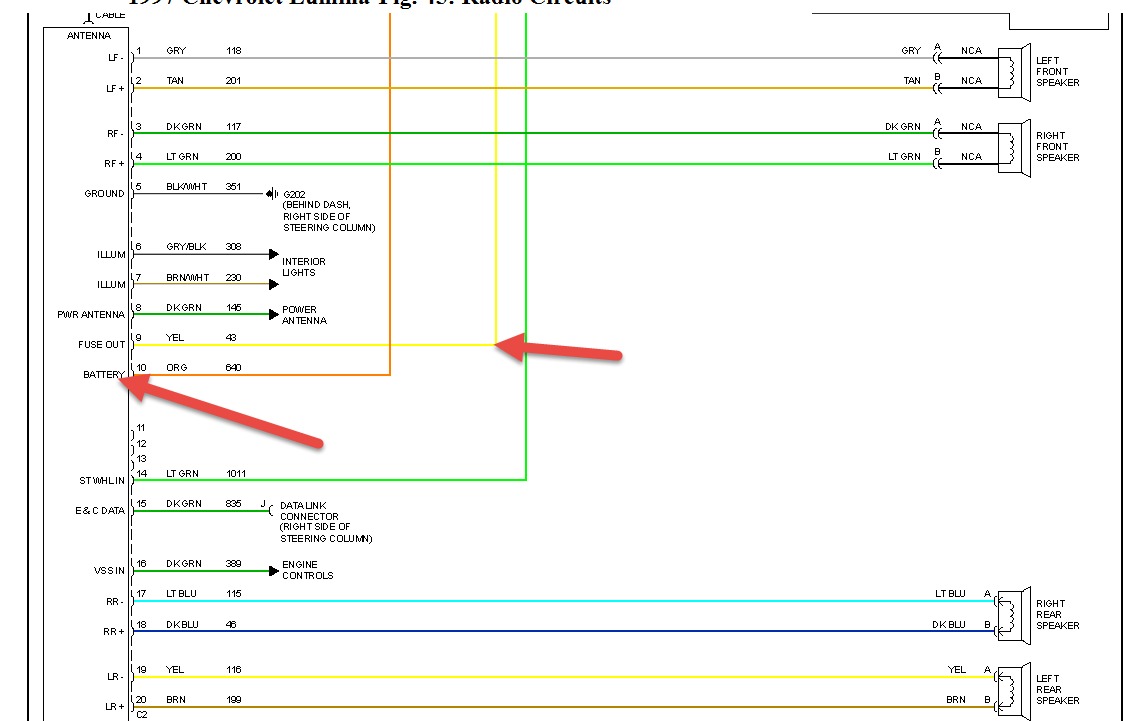The height and width of the screenshot is (721, 1135).
Task: Click the arrowhead pointing to POWER ANTENNA
Action: pos(274,314)
